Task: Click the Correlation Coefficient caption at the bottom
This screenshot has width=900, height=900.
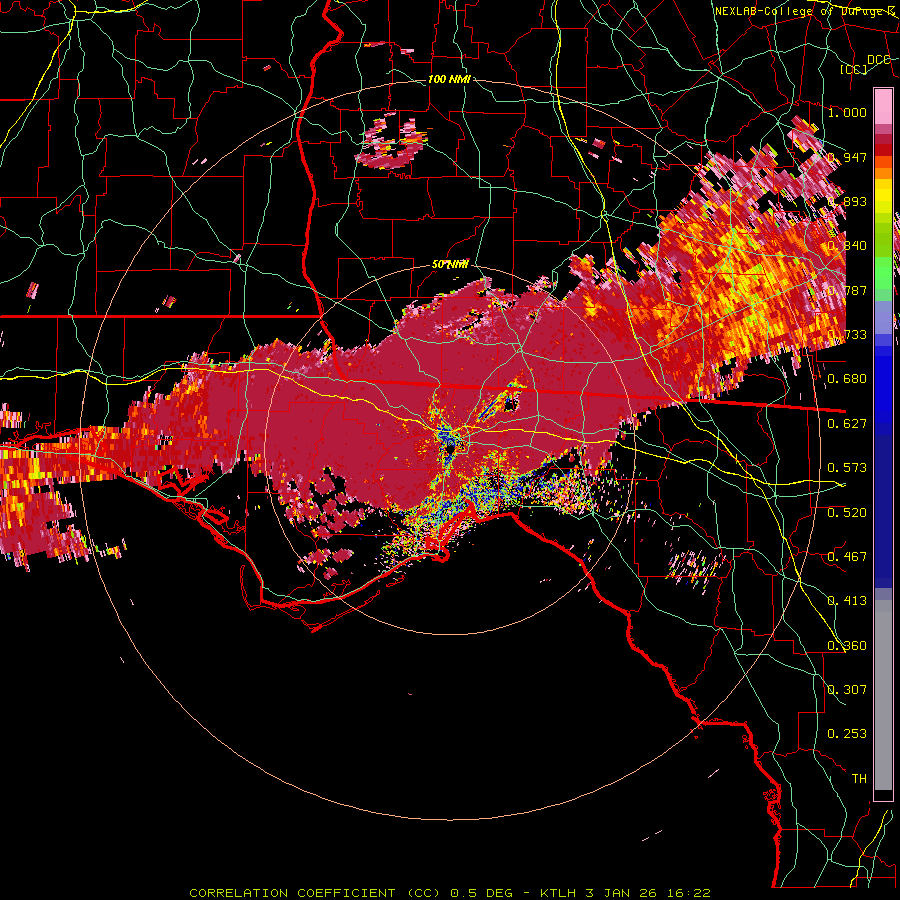Action: pyautogui.click(x=449, y=893)
